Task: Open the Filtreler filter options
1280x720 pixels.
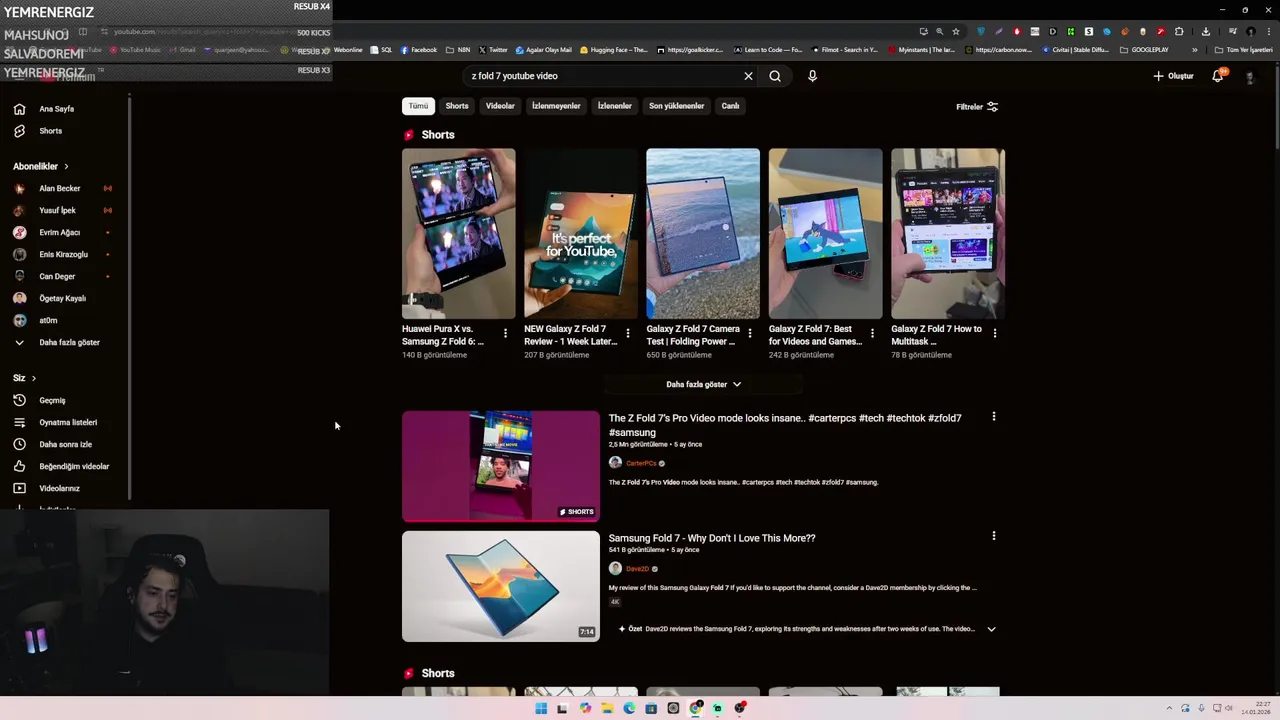Action: pyautogui.click(x=977, y=107)
